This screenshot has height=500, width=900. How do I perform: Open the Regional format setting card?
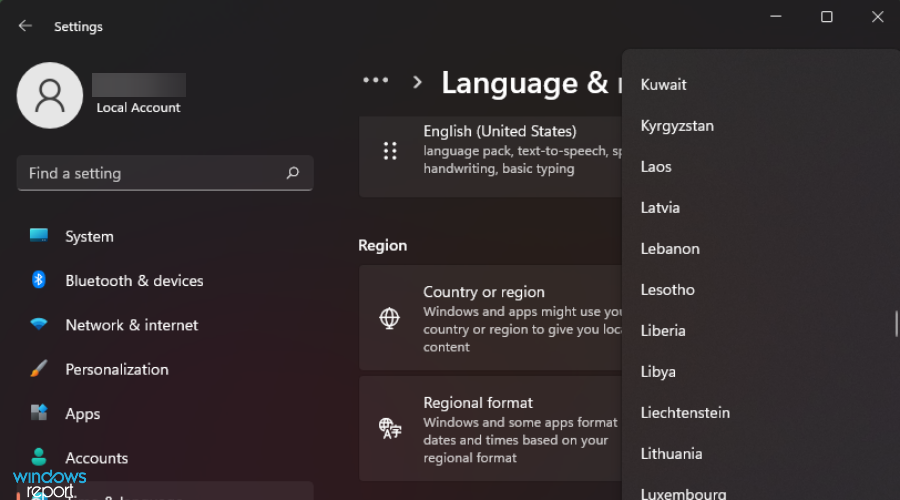point(490,430)
